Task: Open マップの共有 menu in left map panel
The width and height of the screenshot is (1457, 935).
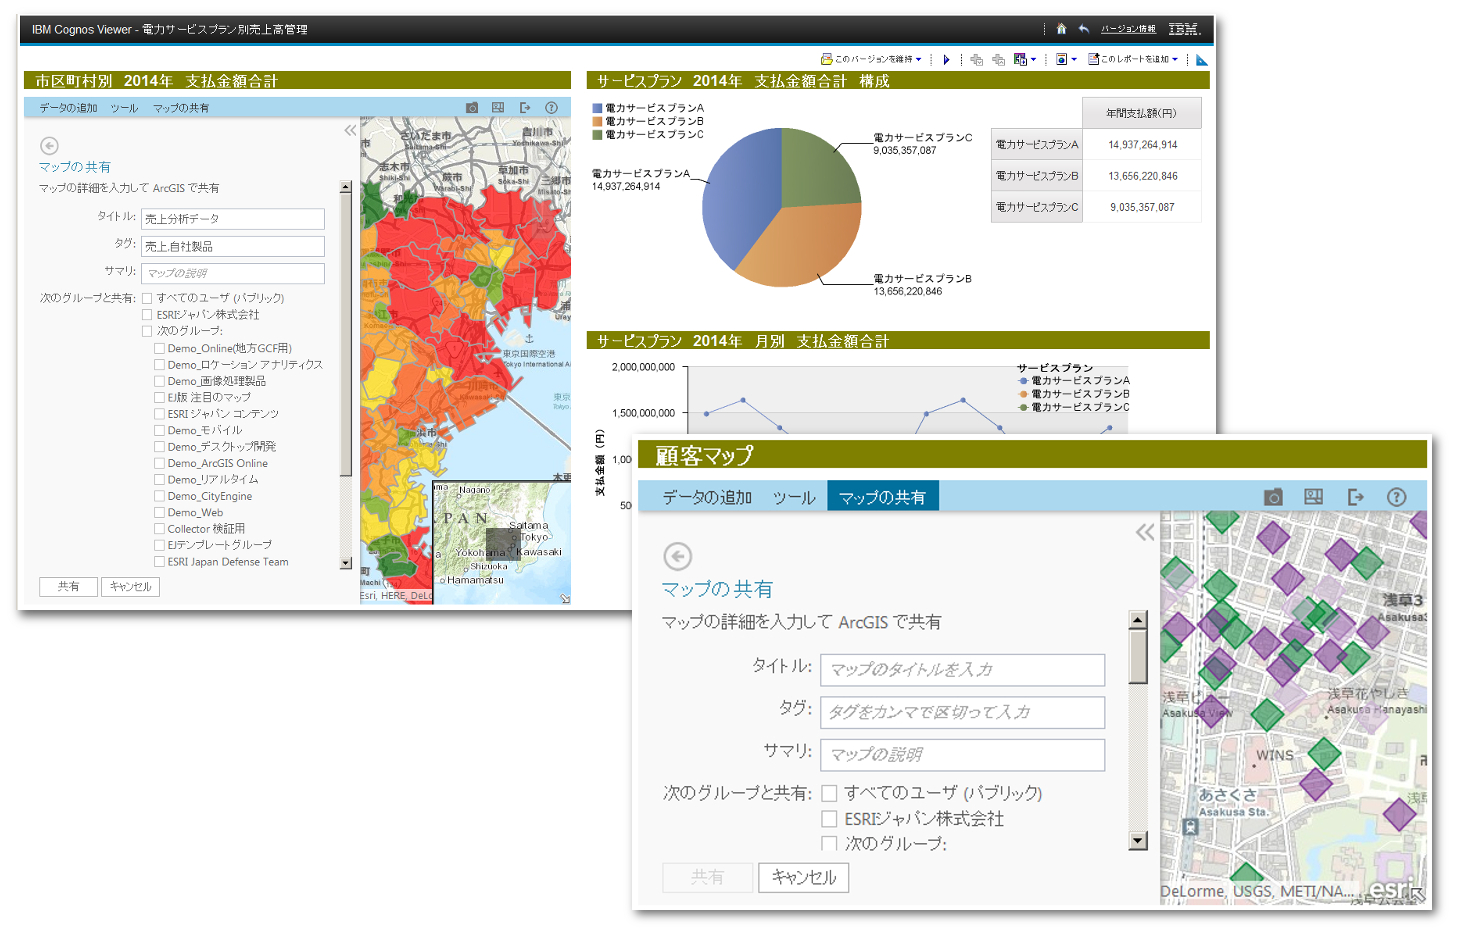Action: click(181, 108)
